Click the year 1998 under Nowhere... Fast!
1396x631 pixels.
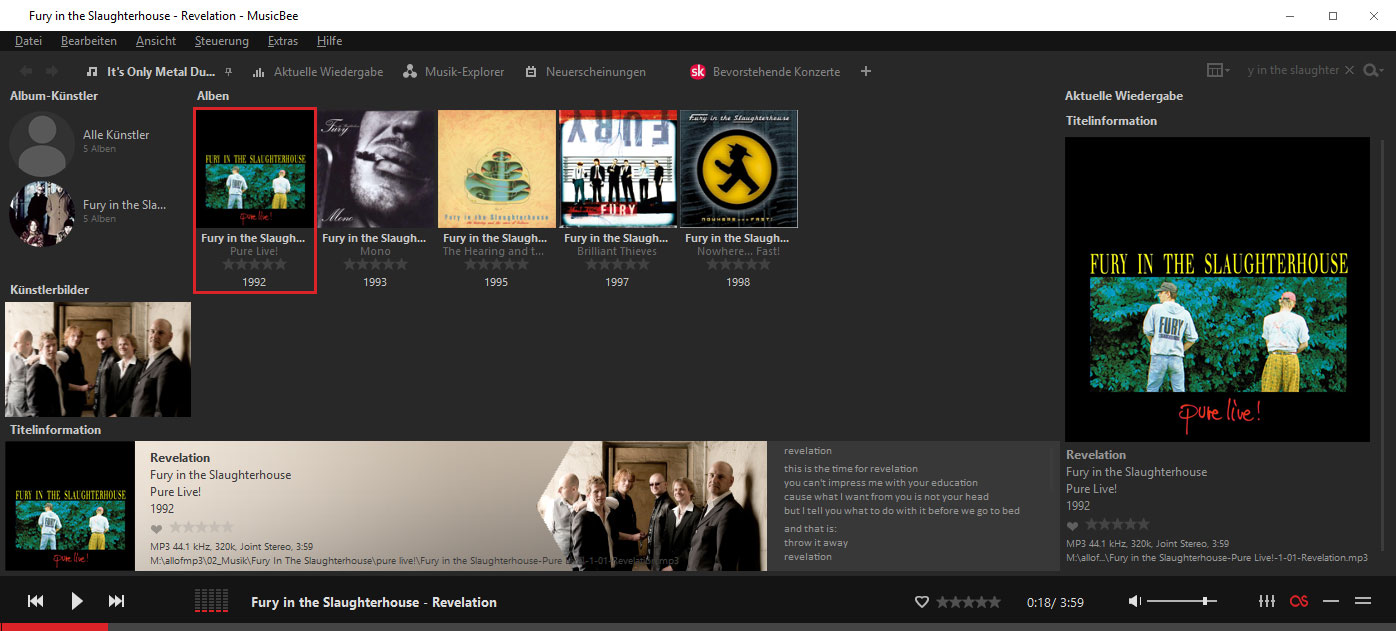tap(739, 282)
